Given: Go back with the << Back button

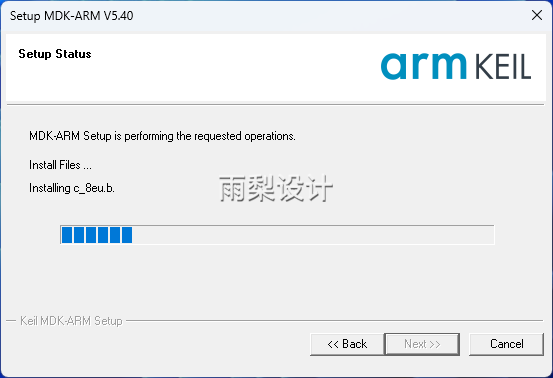Looking at the screenshot, I should [x=347, y=344].
